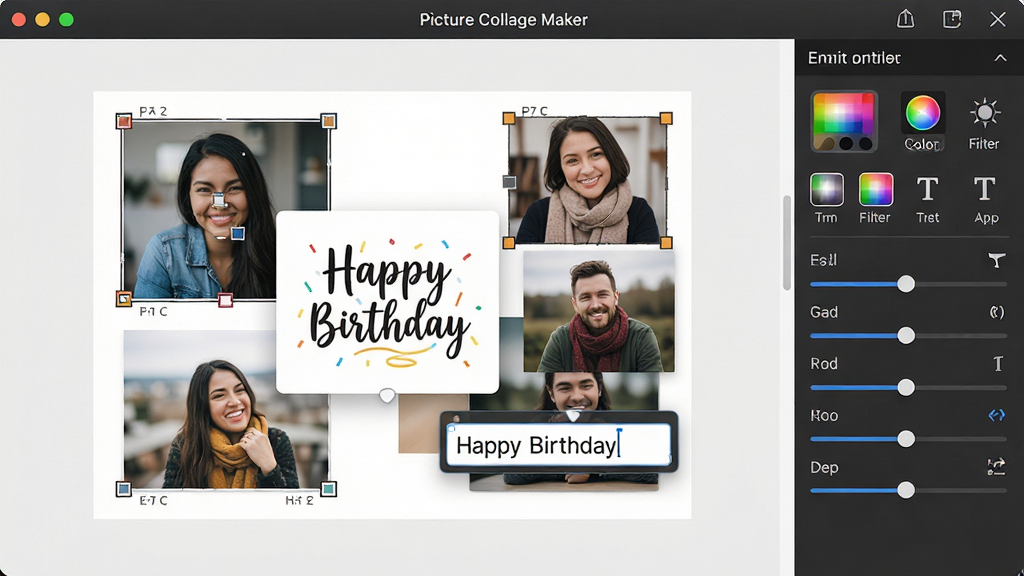
Task: Select the woman in denim jacket photo
Action: 226,210
